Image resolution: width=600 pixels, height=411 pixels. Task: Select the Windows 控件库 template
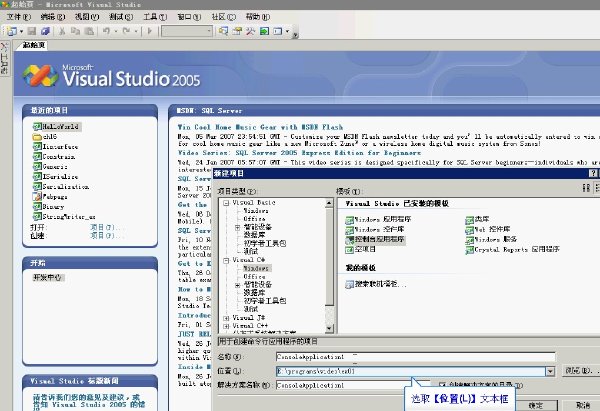tap(375, 229)
